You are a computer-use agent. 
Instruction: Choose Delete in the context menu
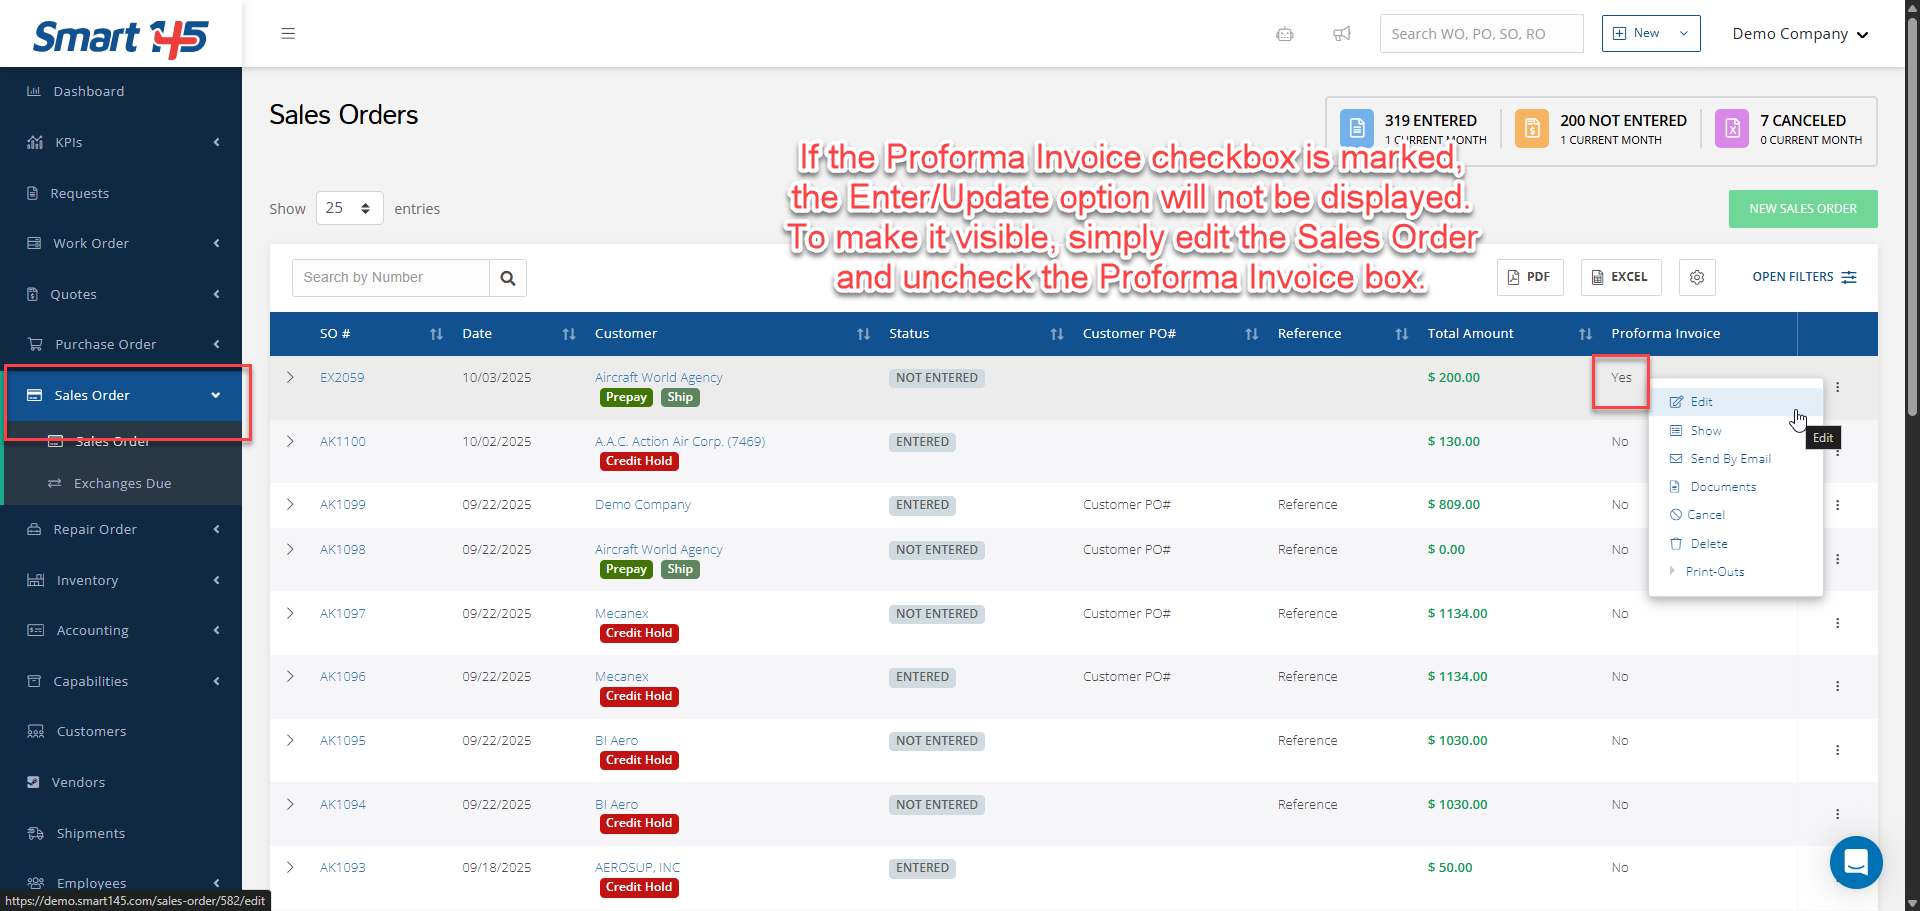pos(1708,544)
